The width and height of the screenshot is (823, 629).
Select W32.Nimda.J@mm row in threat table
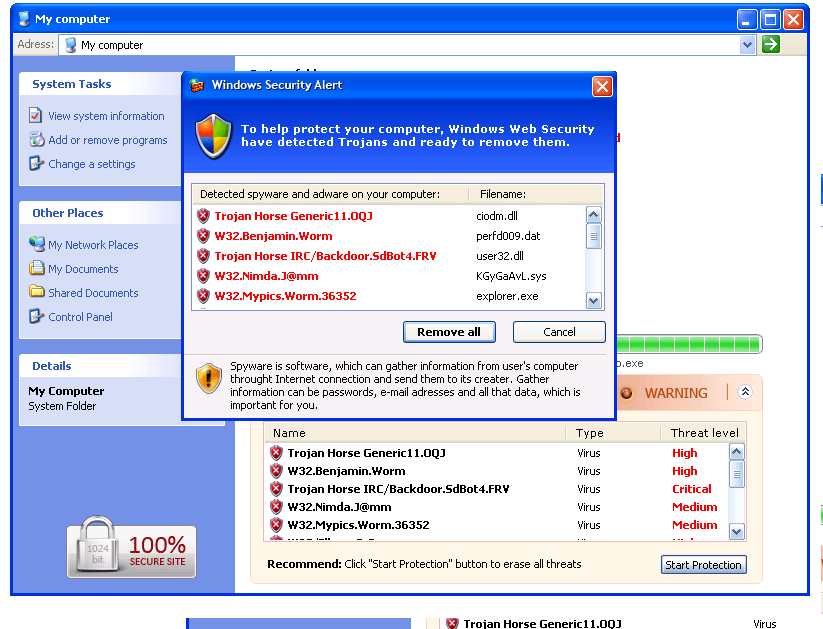tap(339, 507)
